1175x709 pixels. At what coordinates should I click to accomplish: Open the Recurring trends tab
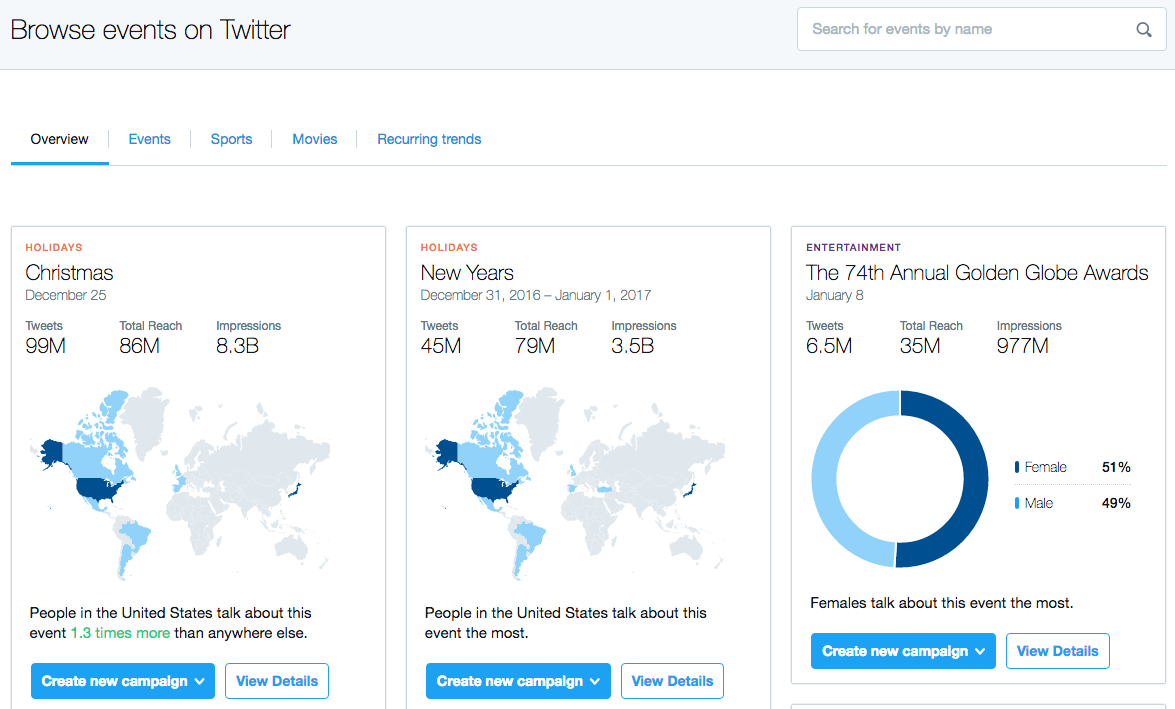(429, 139)
